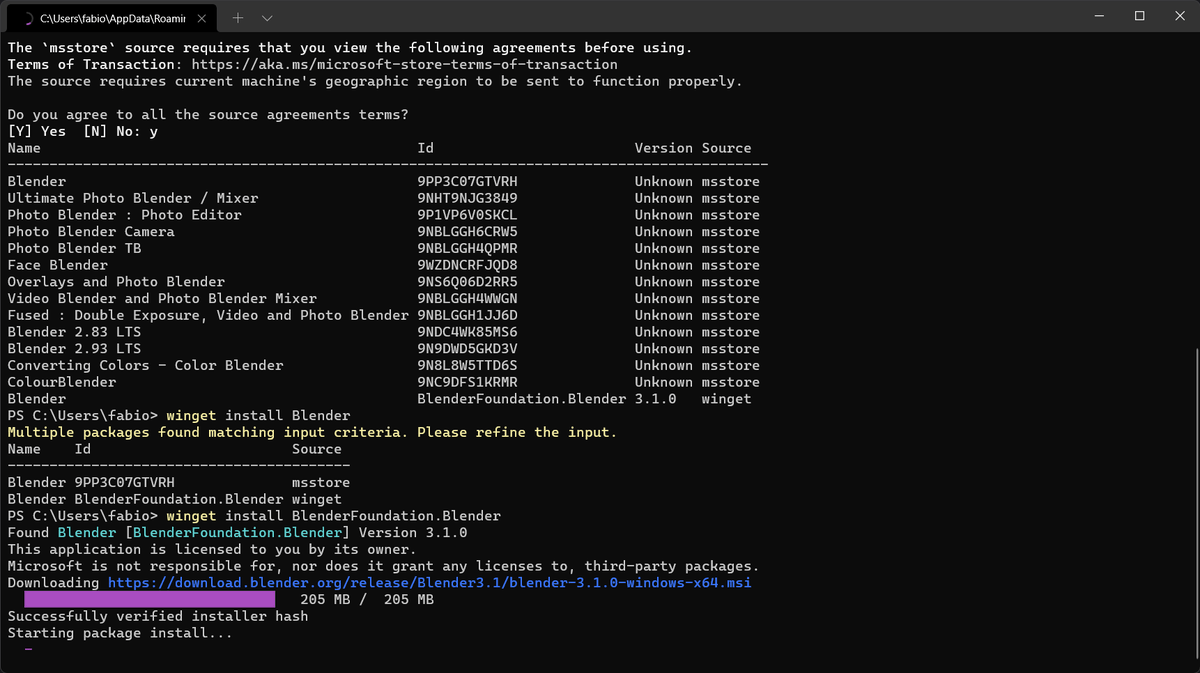The width and height of the screenshot is (1200, 673).
Task: Click the 'winget install BlenderFoundation.Blender' command
Action: point(333,516)
